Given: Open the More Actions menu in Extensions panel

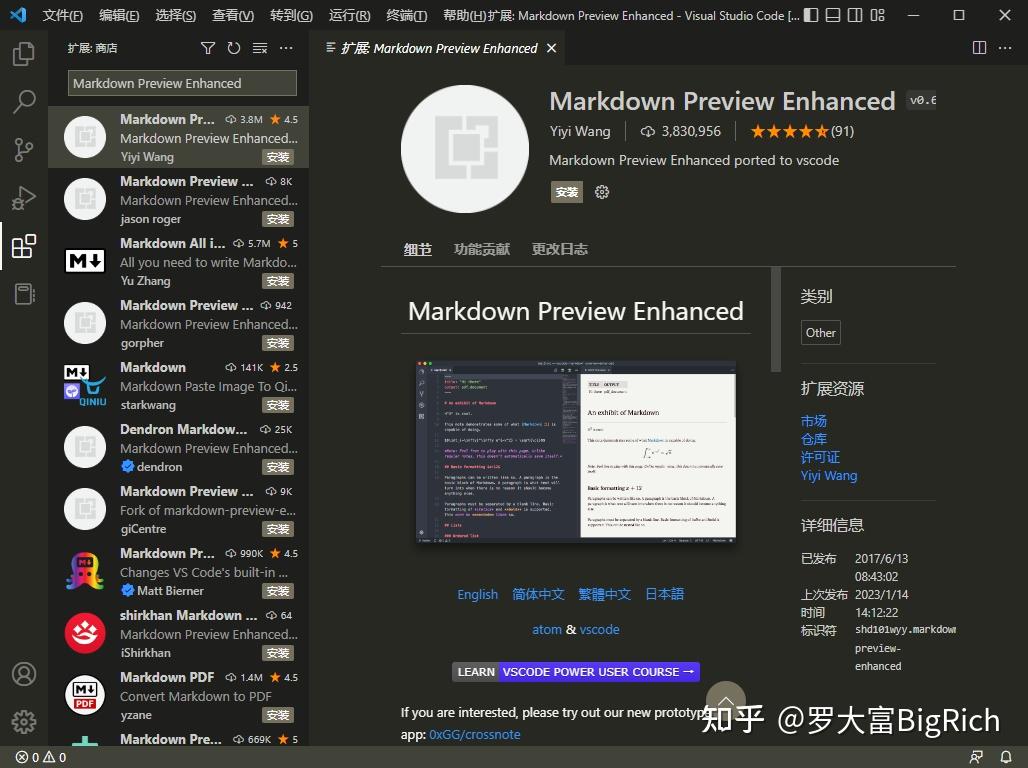Looking at the screenshot, I should [x=286, y=47].
